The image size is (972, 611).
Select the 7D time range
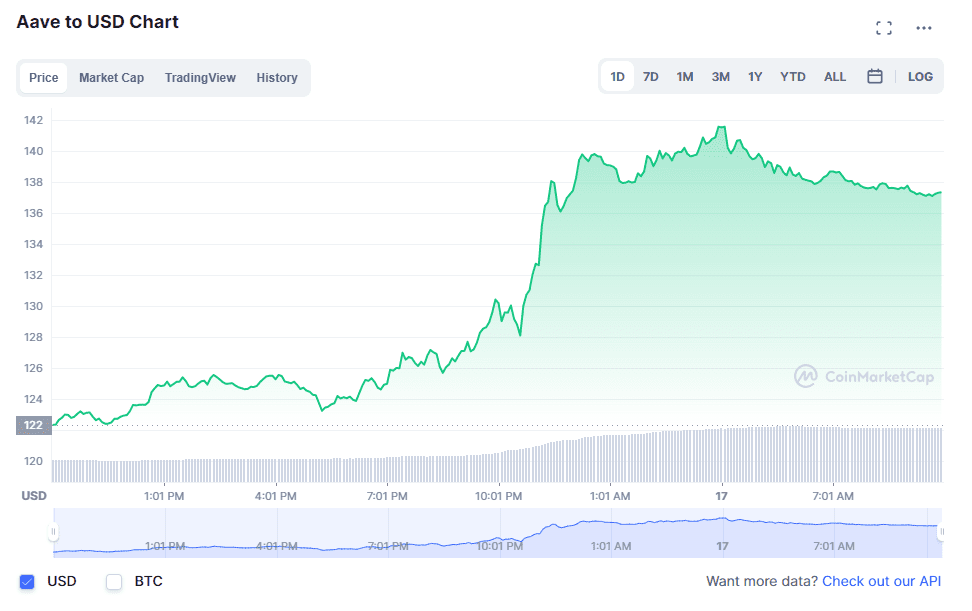click(x=651, y=76)
